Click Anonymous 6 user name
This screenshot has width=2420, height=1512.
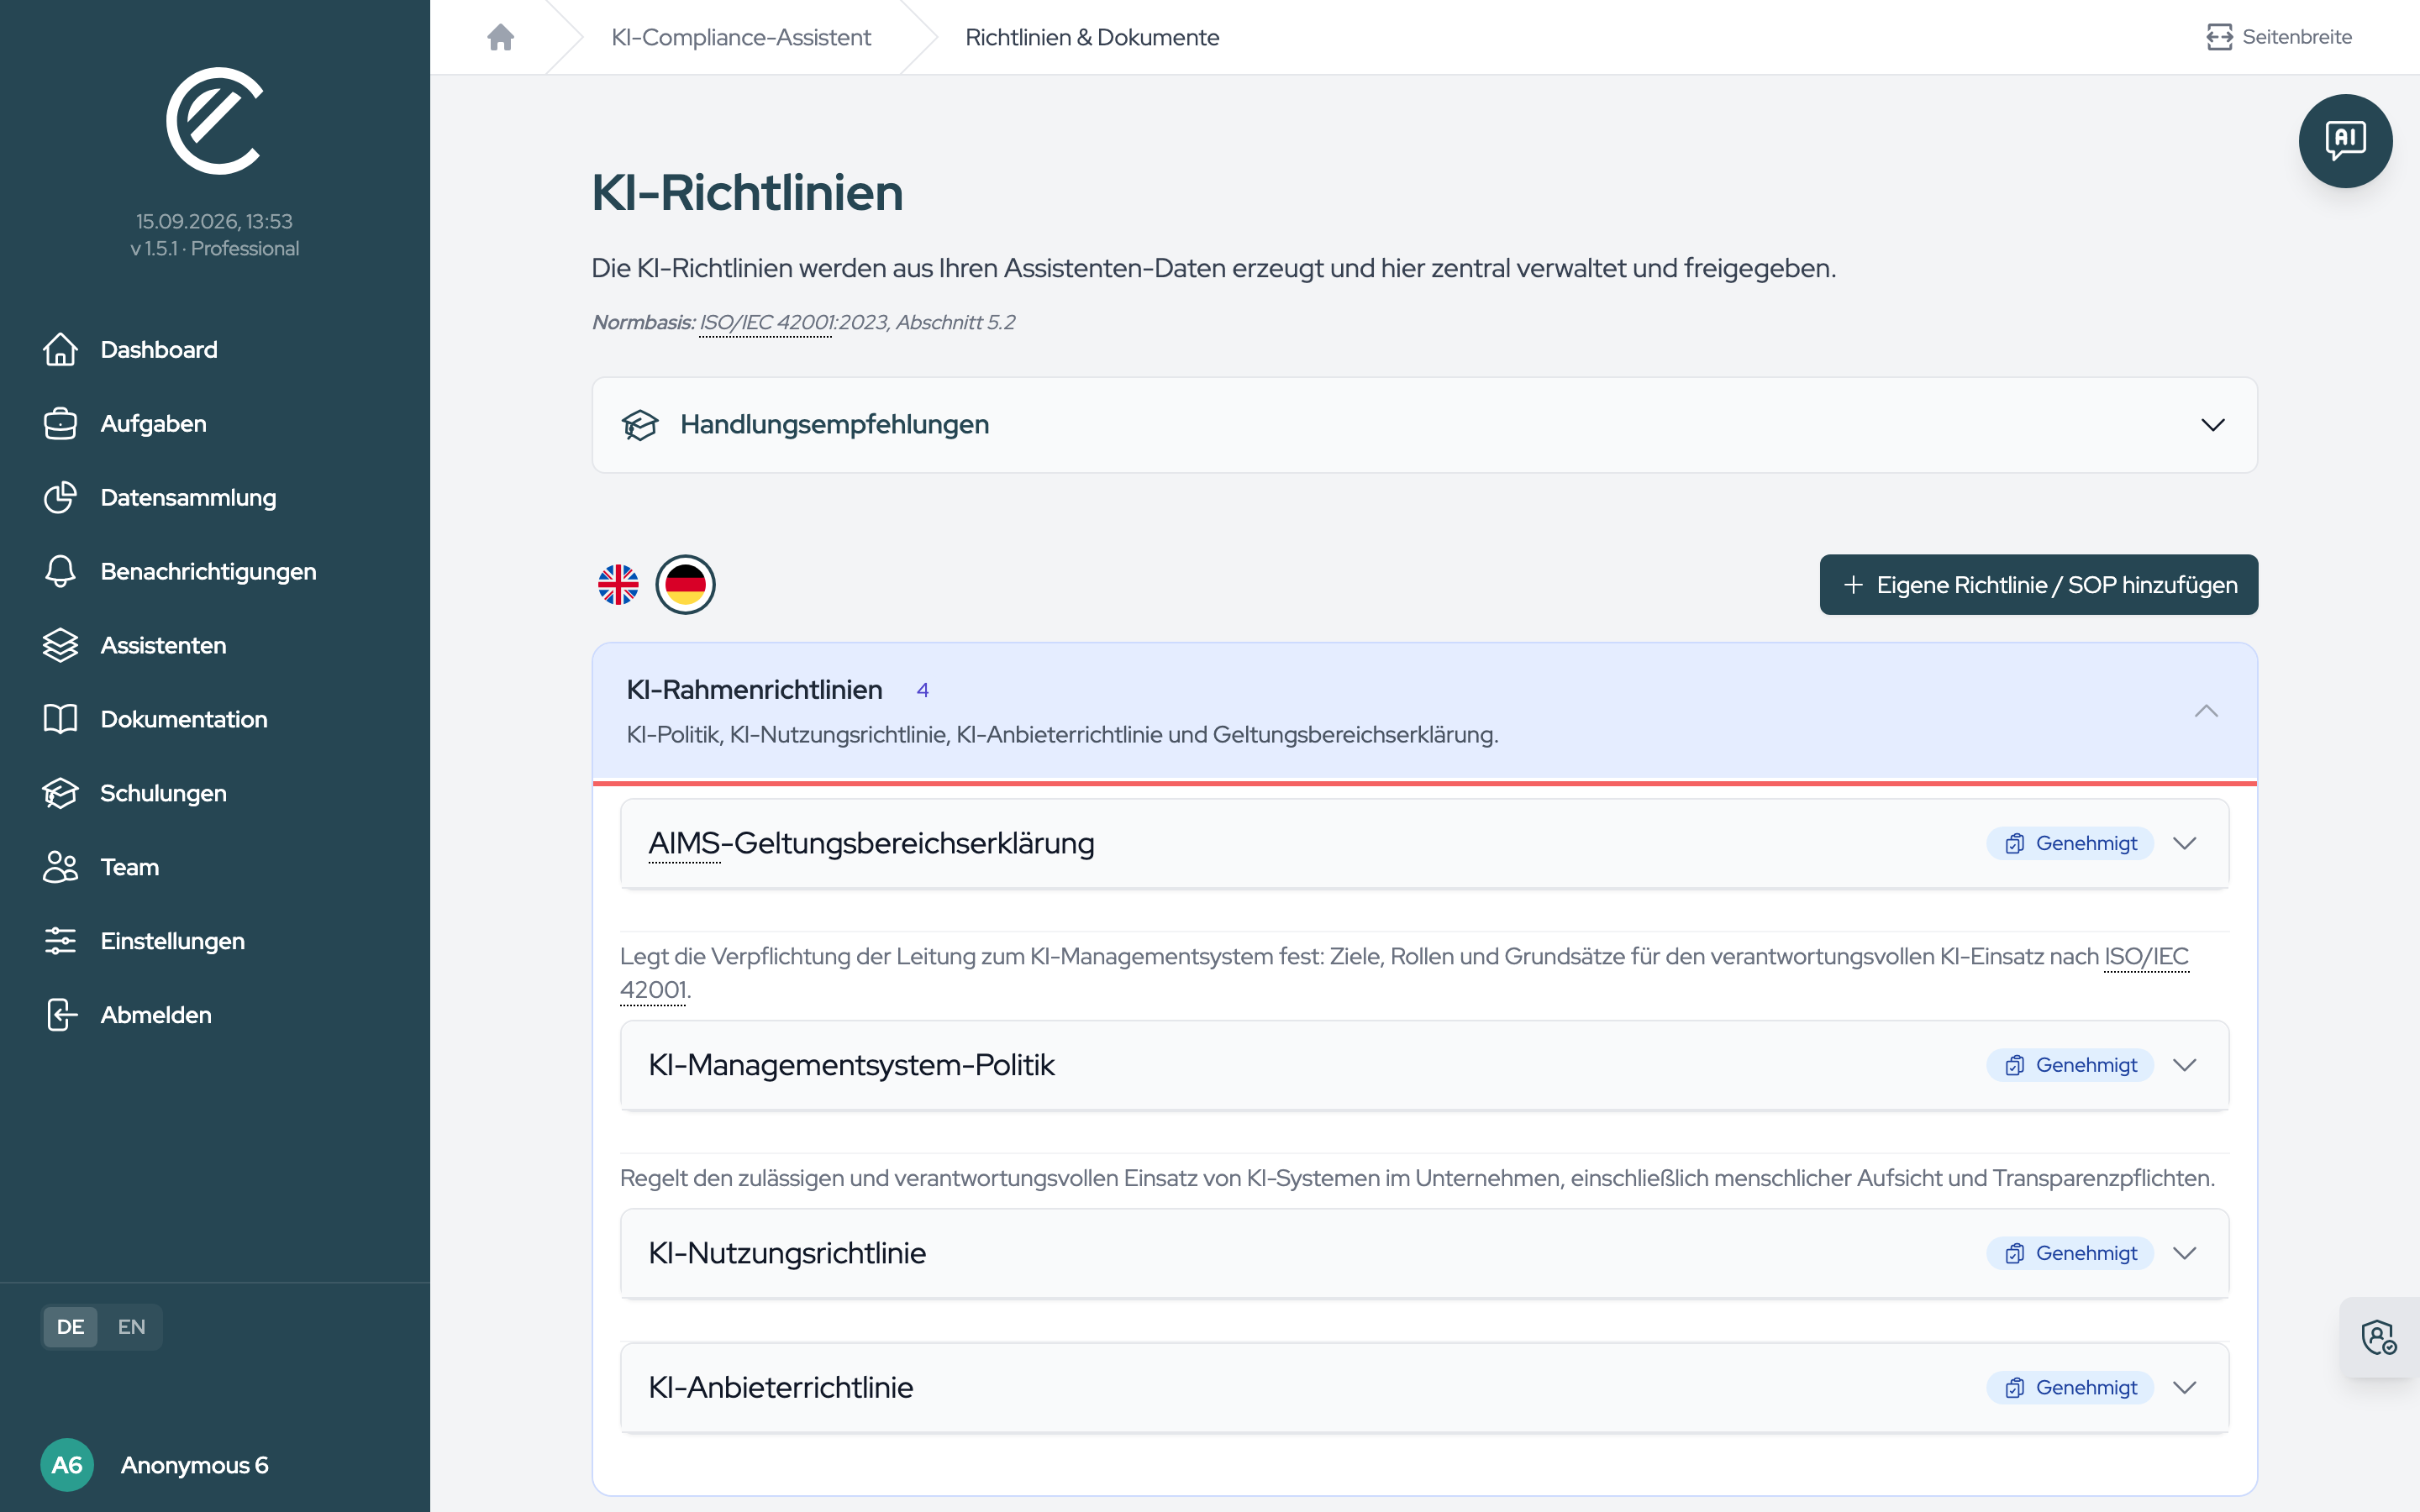click(x=195, y=1465)
